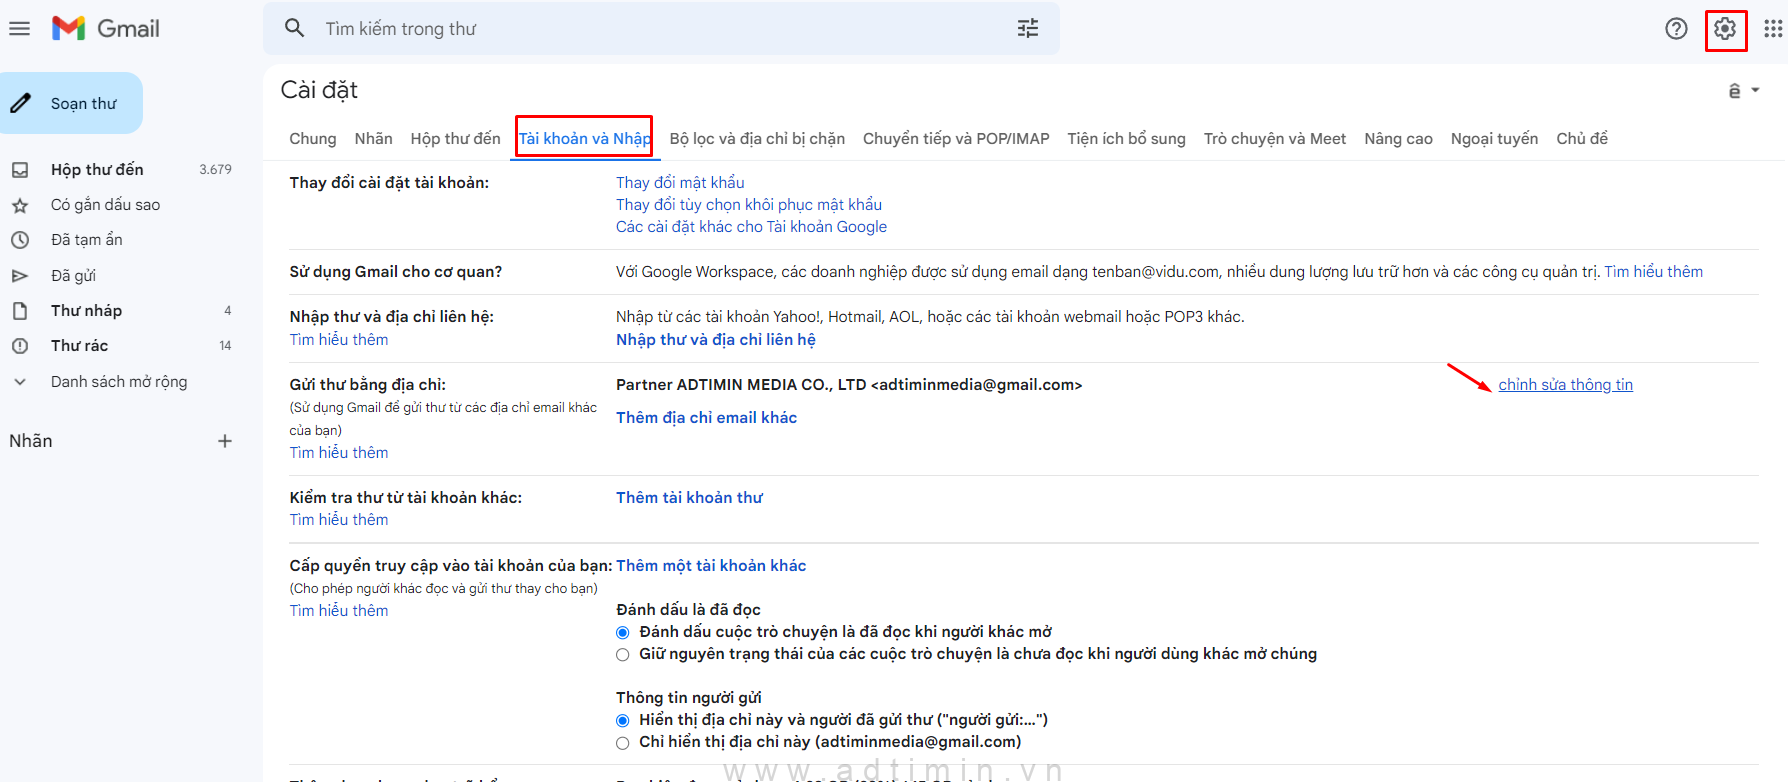This screenshot has height=782, width=1788.
Task: Open the Help question mark icon
Action: click(1677, 29)
